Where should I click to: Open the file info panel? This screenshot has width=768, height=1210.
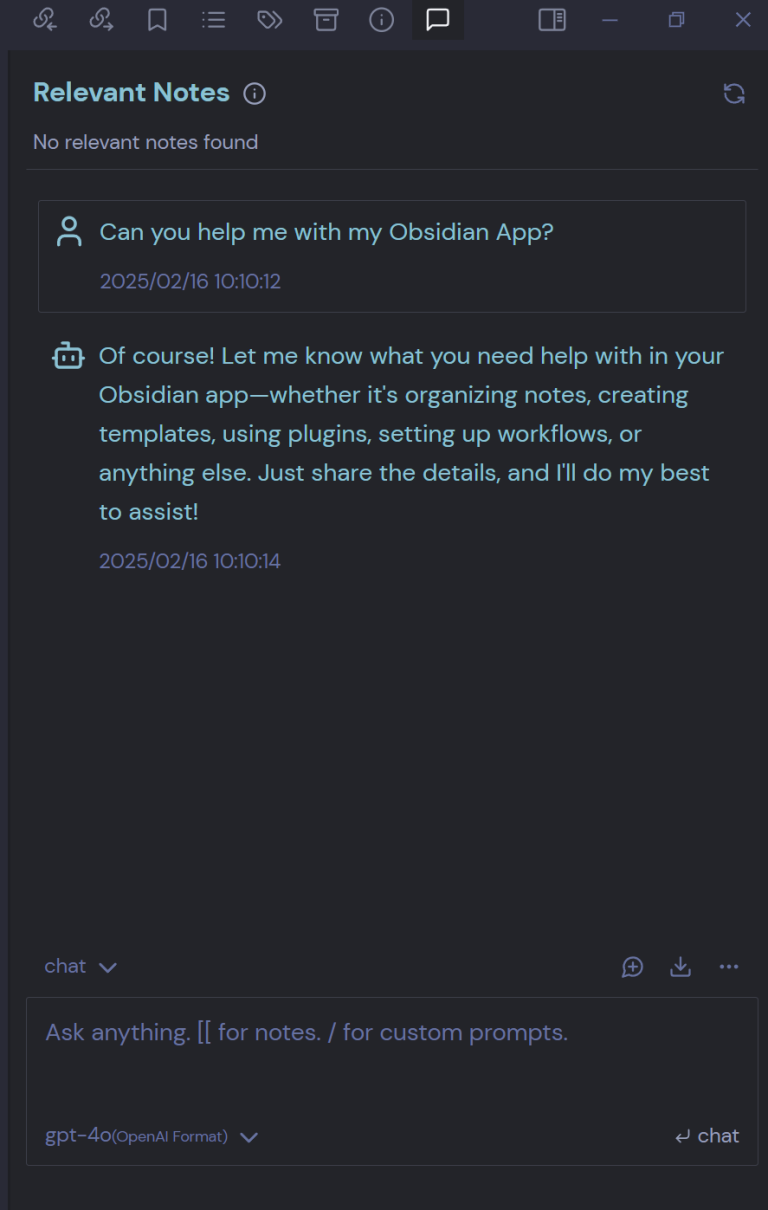(x=381, y=19)
